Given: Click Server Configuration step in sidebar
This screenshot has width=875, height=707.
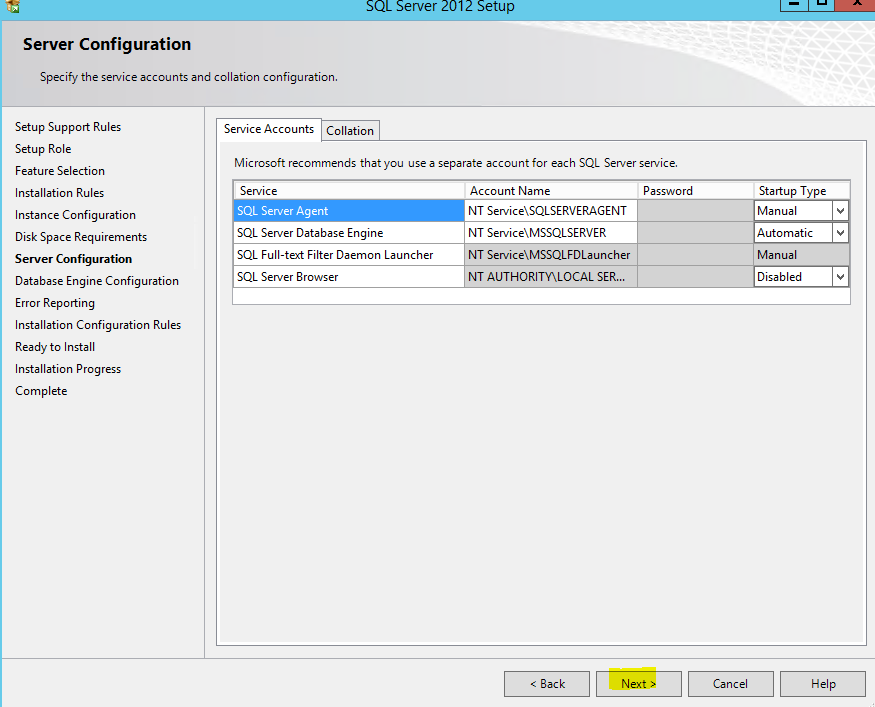Looking at the screenshot, I should 74,259.
